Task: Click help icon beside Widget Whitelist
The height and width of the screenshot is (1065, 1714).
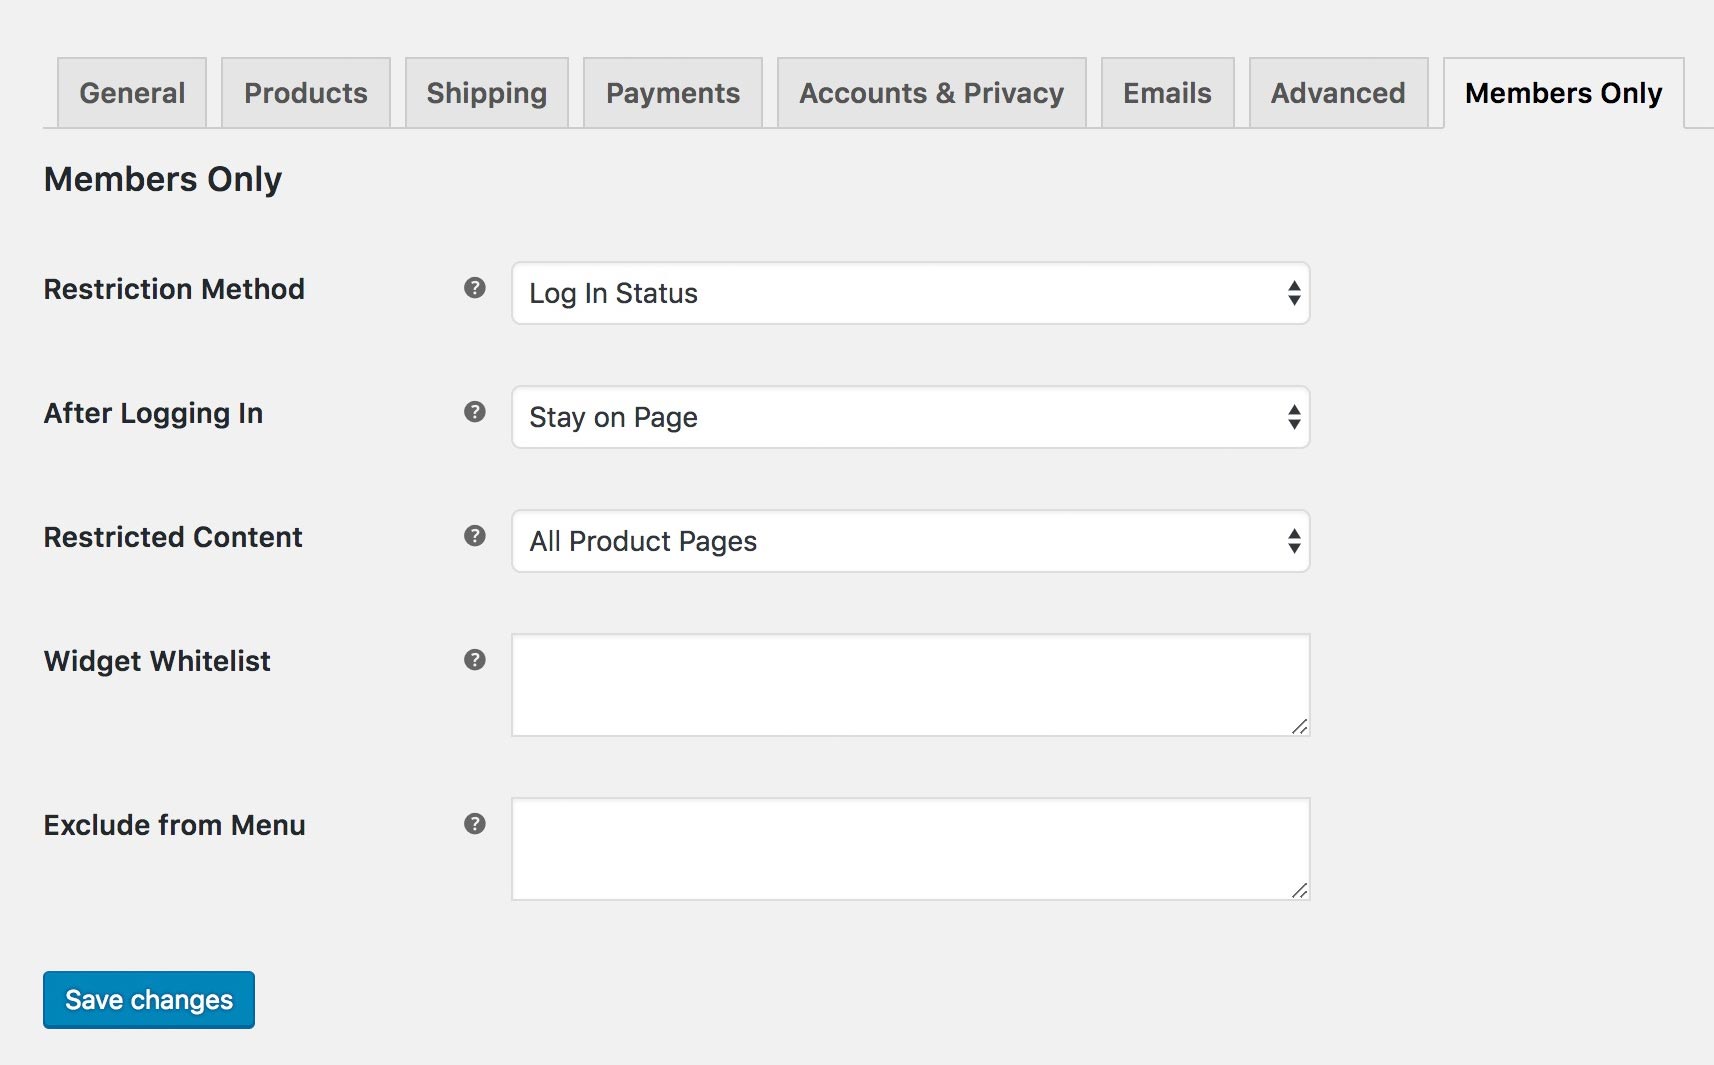Action: click(x=475, y=660)
